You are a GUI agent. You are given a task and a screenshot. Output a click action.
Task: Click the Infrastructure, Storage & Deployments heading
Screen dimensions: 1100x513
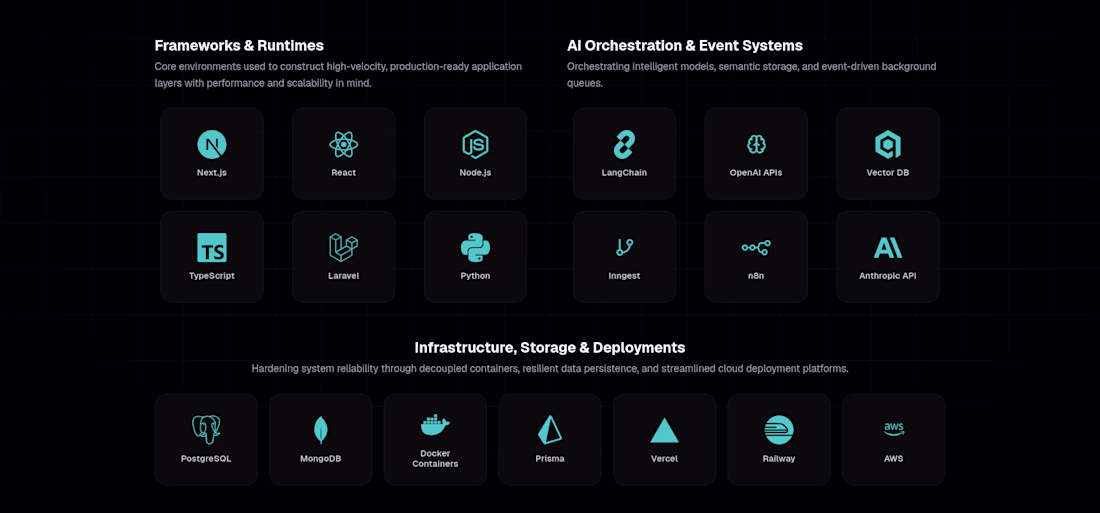pyautogui.click(x=550, y=347)
